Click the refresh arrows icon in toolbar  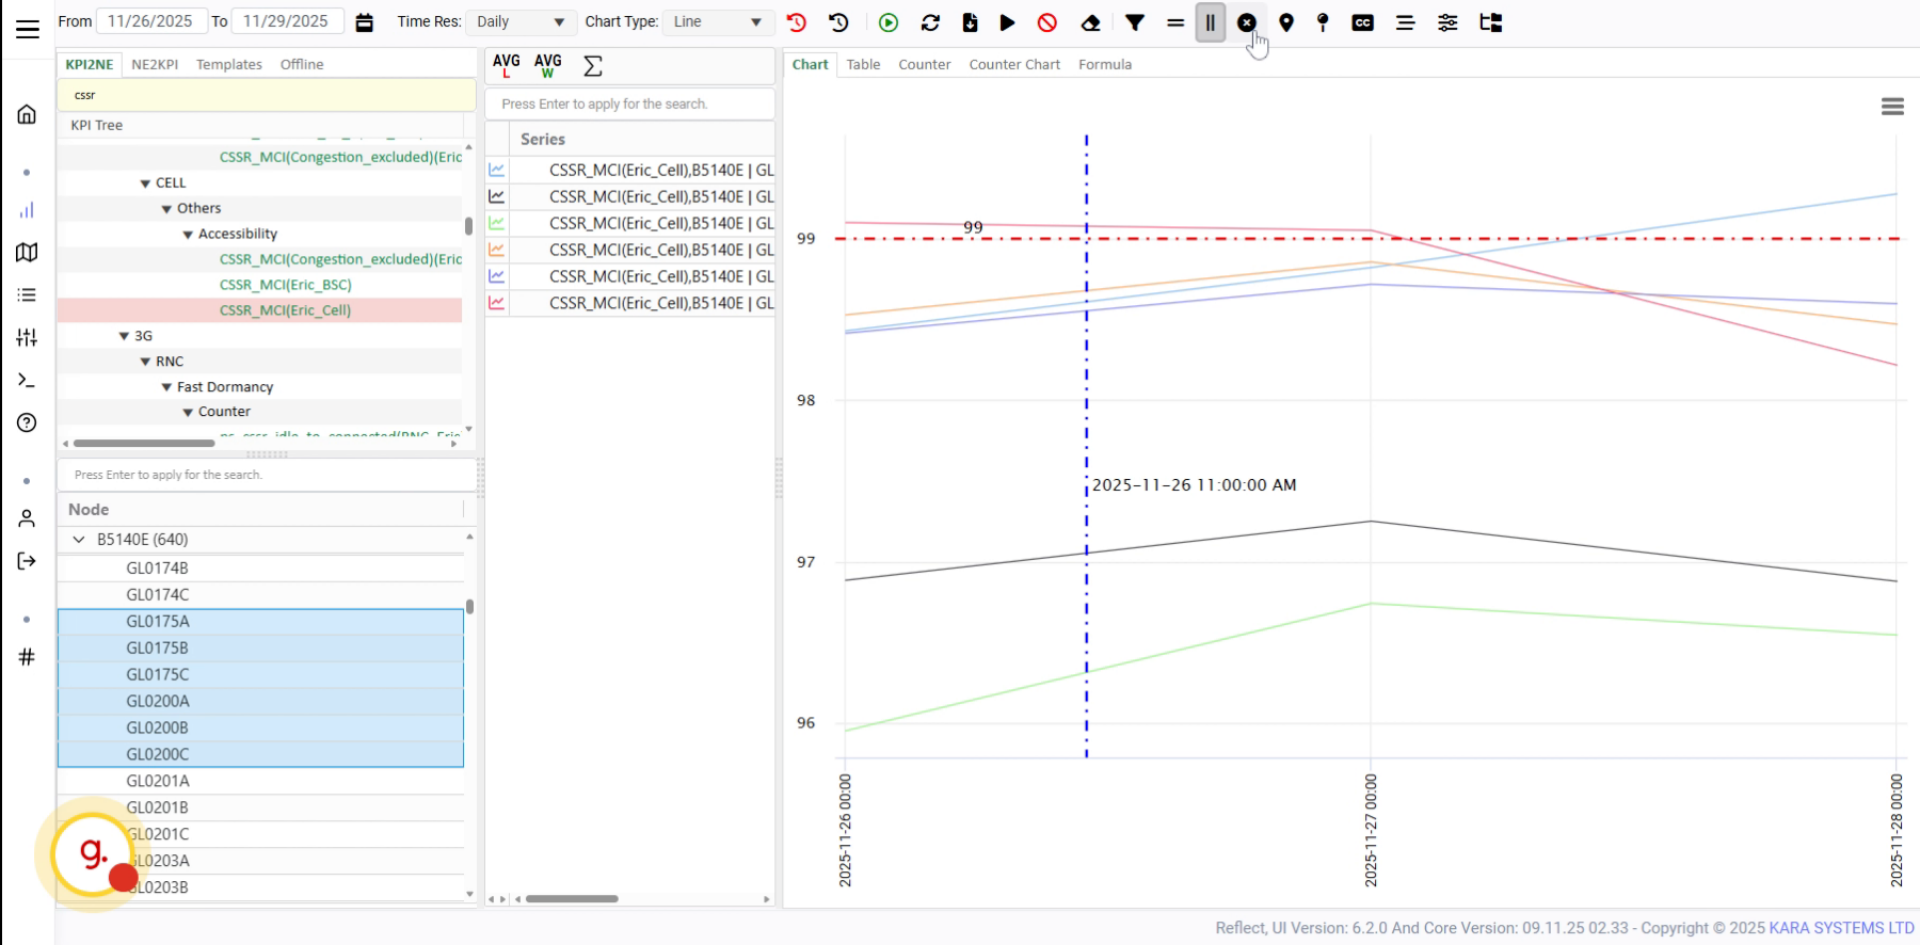(x=930, y=22)
